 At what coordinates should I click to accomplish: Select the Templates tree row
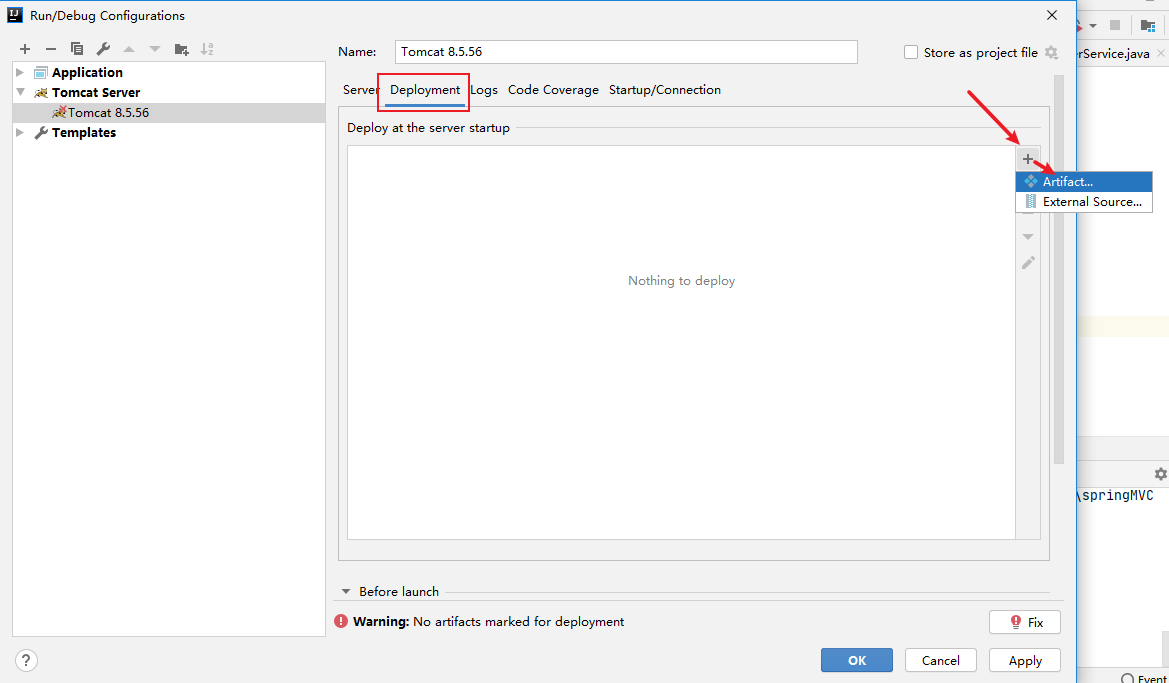coord(169,133)
